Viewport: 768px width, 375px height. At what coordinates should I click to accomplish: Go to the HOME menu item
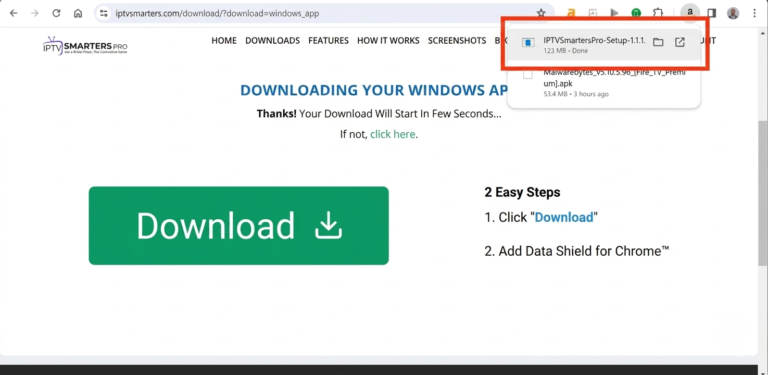click(224, 41)
